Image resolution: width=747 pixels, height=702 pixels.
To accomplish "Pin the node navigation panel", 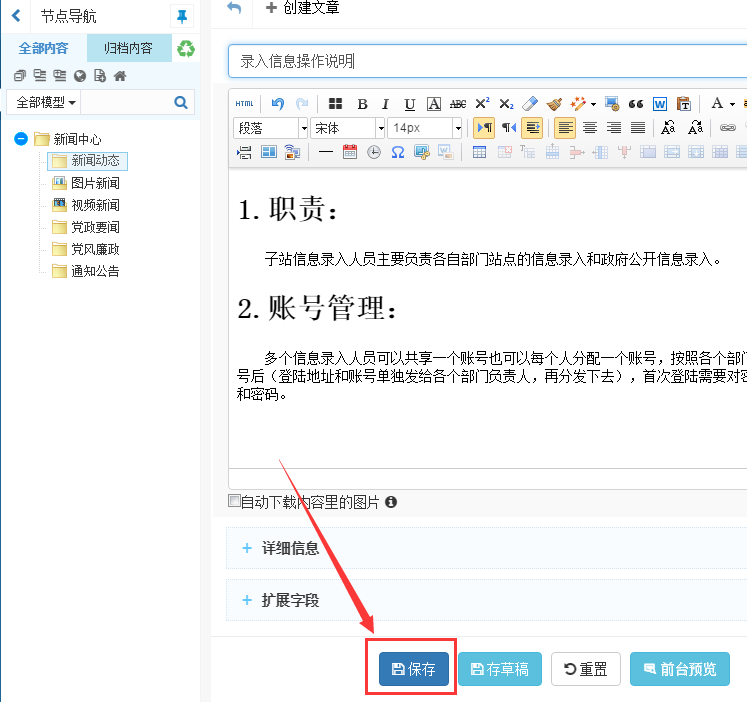I will point(181,17).
